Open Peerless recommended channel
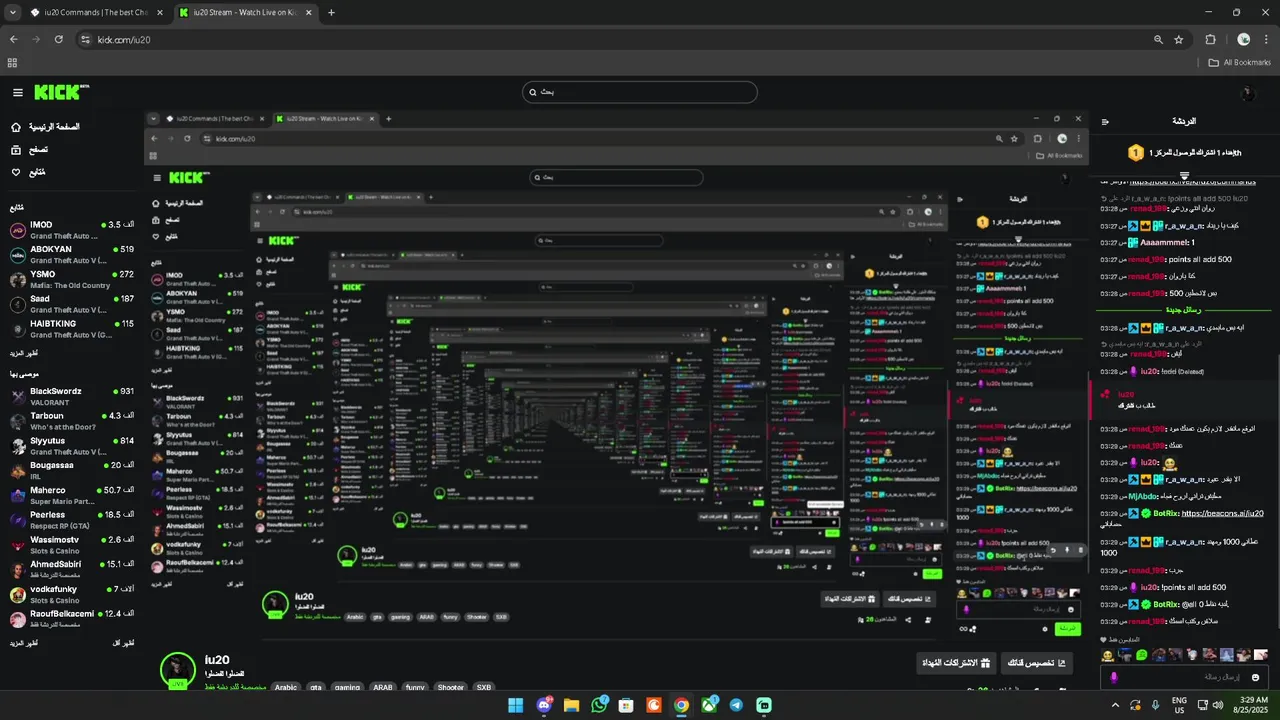 pos(72,520)
